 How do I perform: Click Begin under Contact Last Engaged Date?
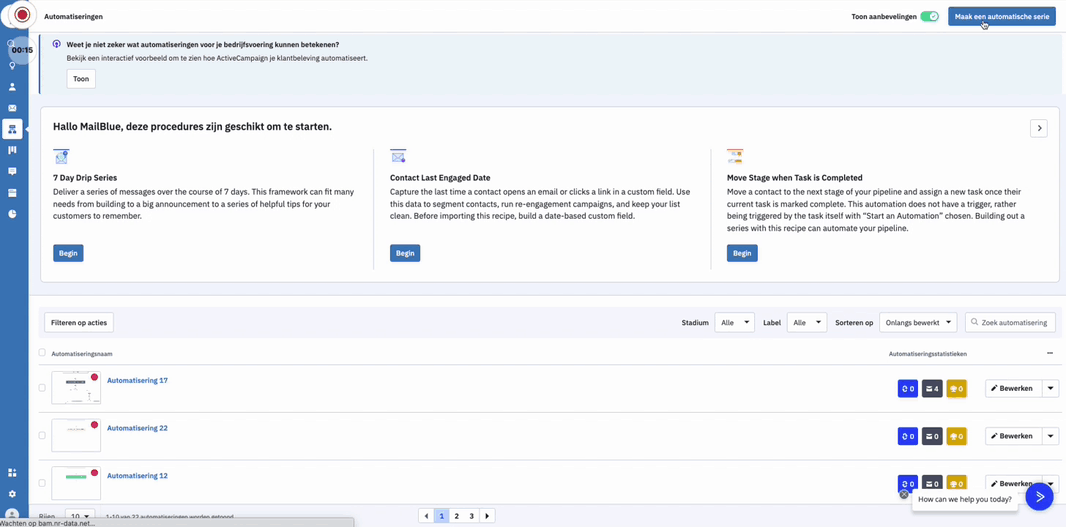405,253
